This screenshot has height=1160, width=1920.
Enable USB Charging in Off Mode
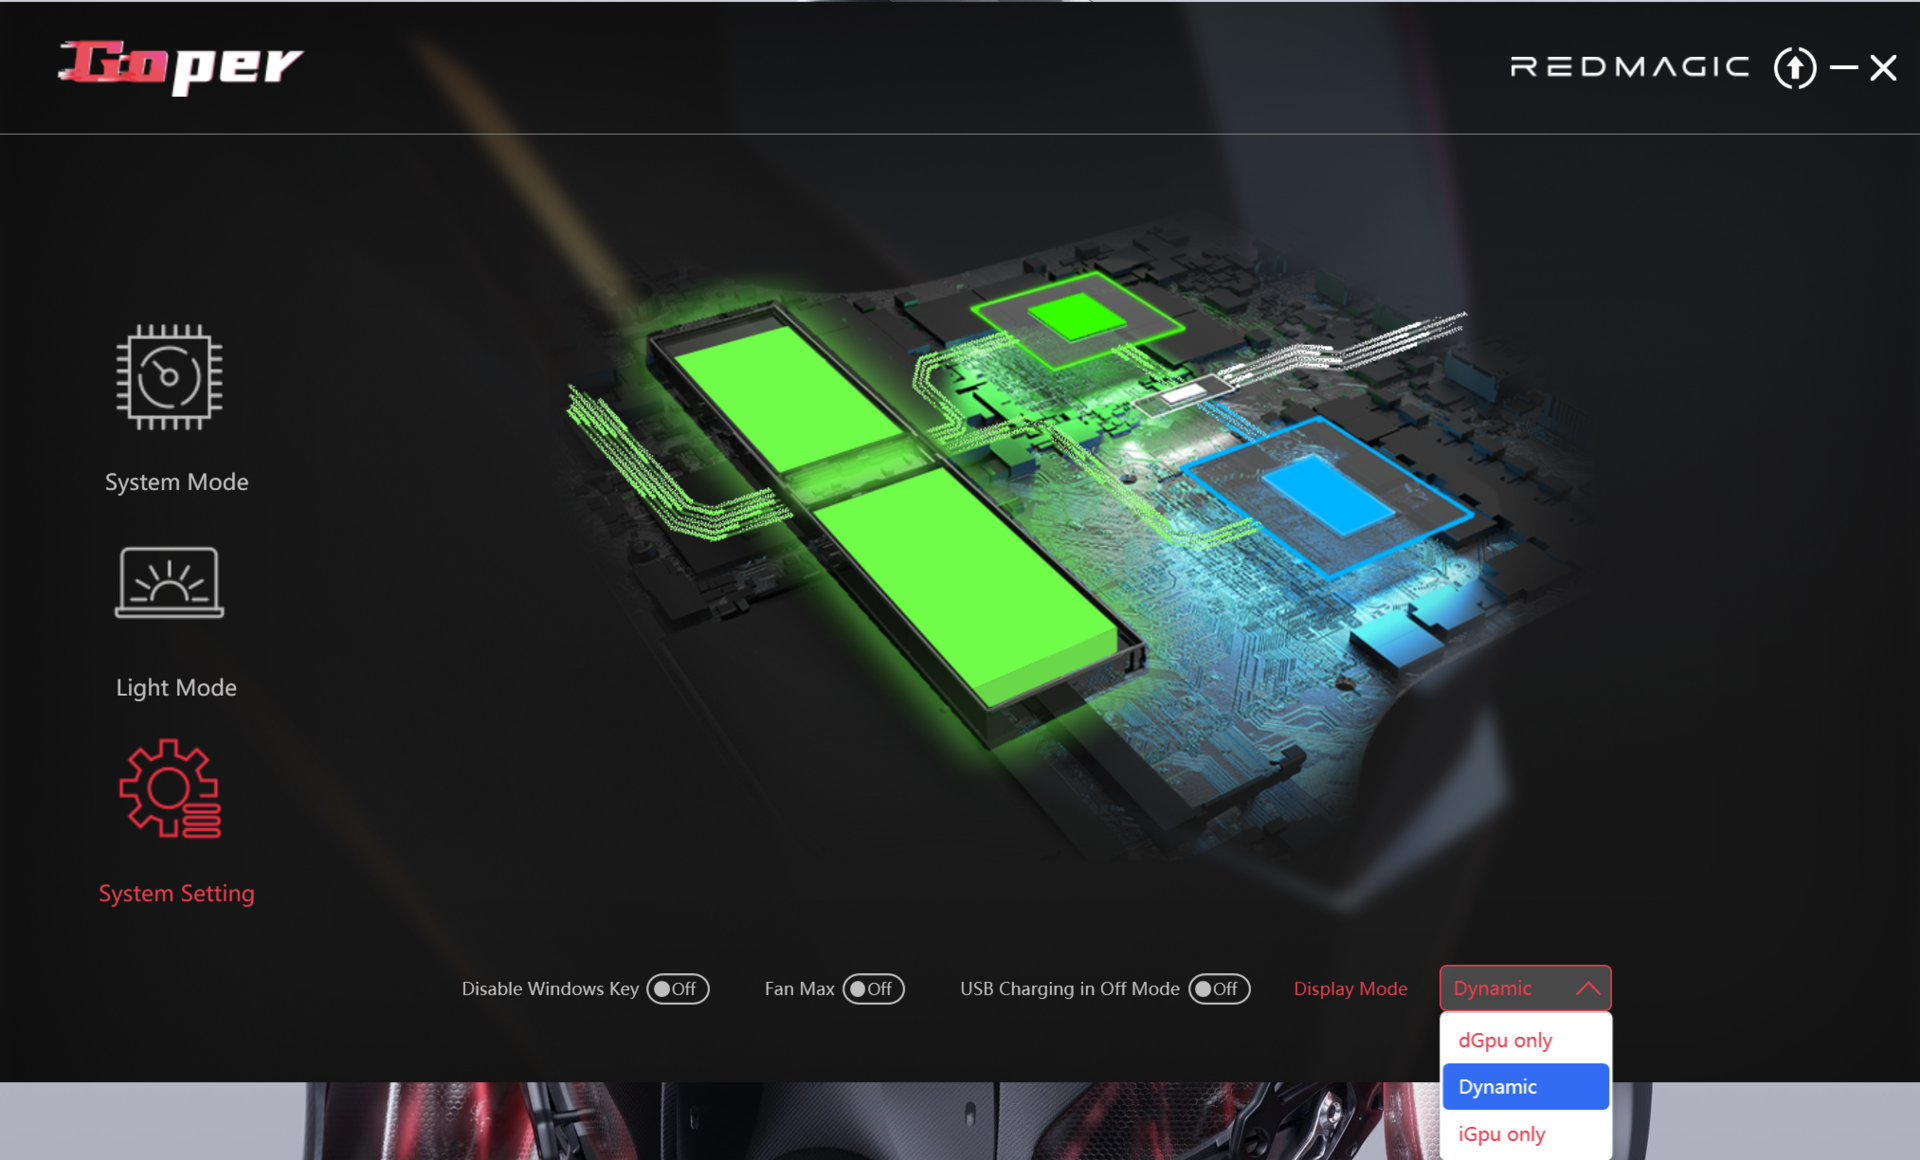[1218, 988]
